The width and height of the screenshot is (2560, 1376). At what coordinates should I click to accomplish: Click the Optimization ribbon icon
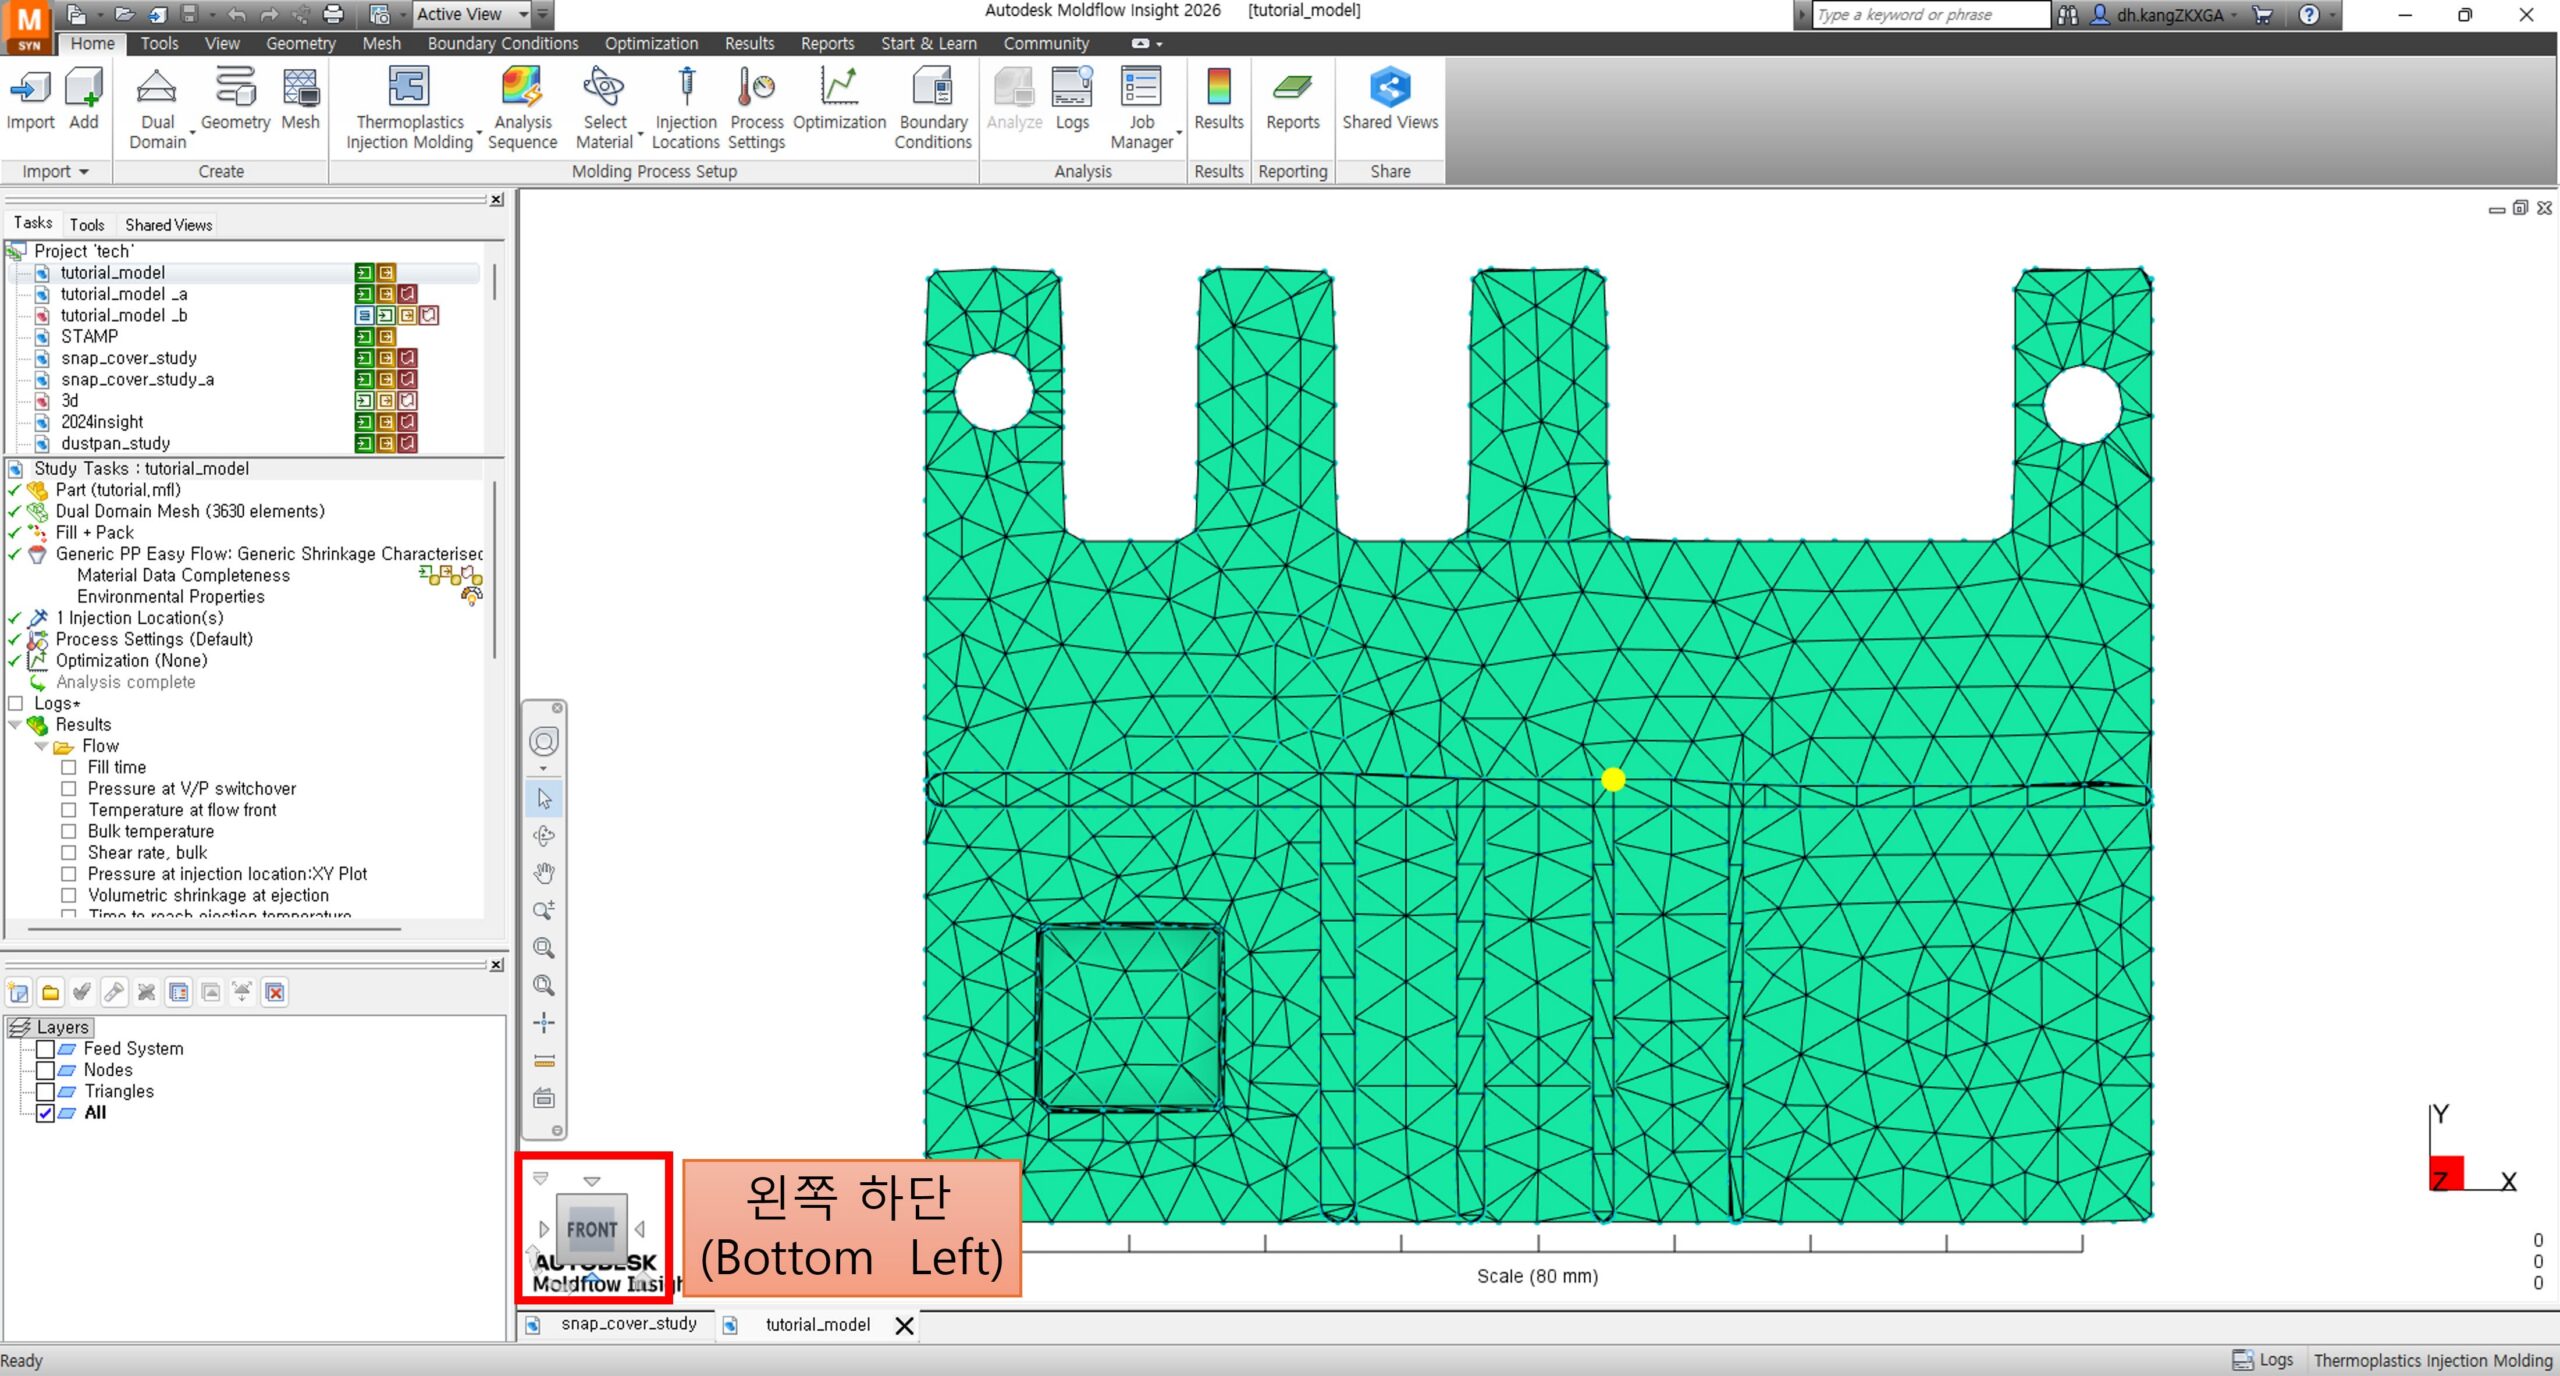coord(839,98)
